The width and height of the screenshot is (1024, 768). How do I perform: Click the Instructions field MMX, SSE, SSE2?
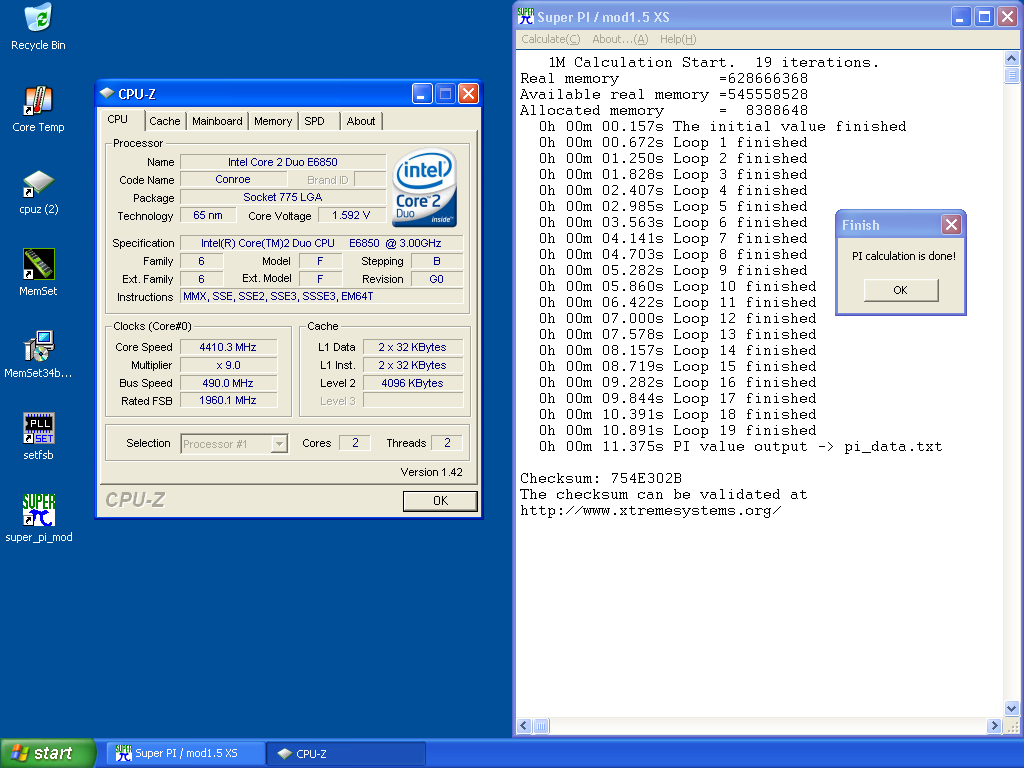[x=322, y=296]
